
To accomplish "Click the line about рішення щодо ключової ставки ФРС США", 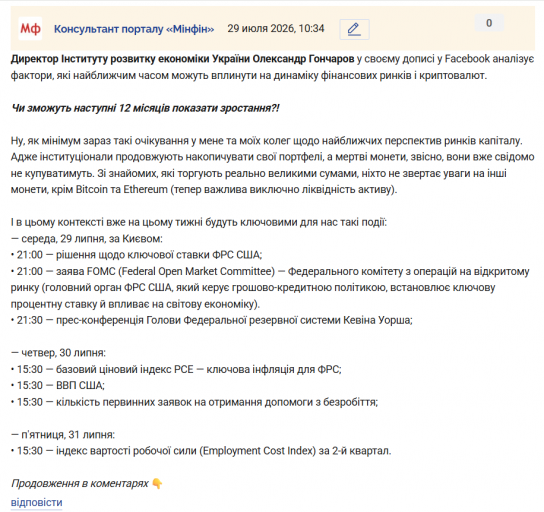I will 136,255.
